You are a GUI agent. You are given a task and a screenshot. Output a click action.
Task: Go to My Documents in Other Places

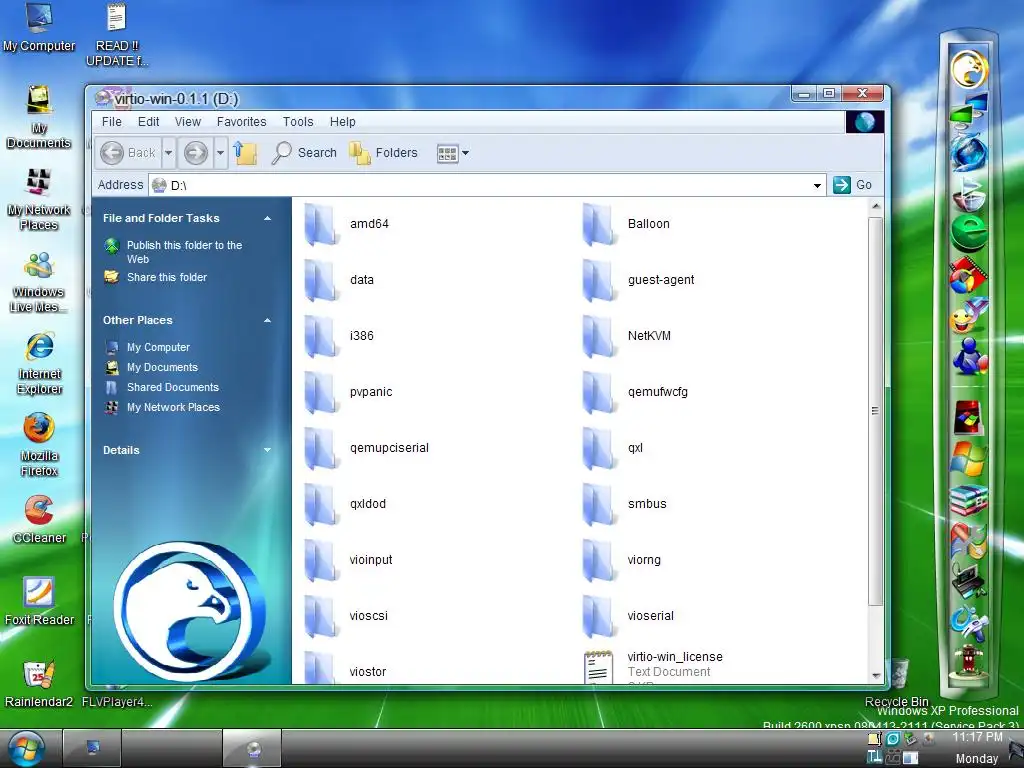pos(162,368)
